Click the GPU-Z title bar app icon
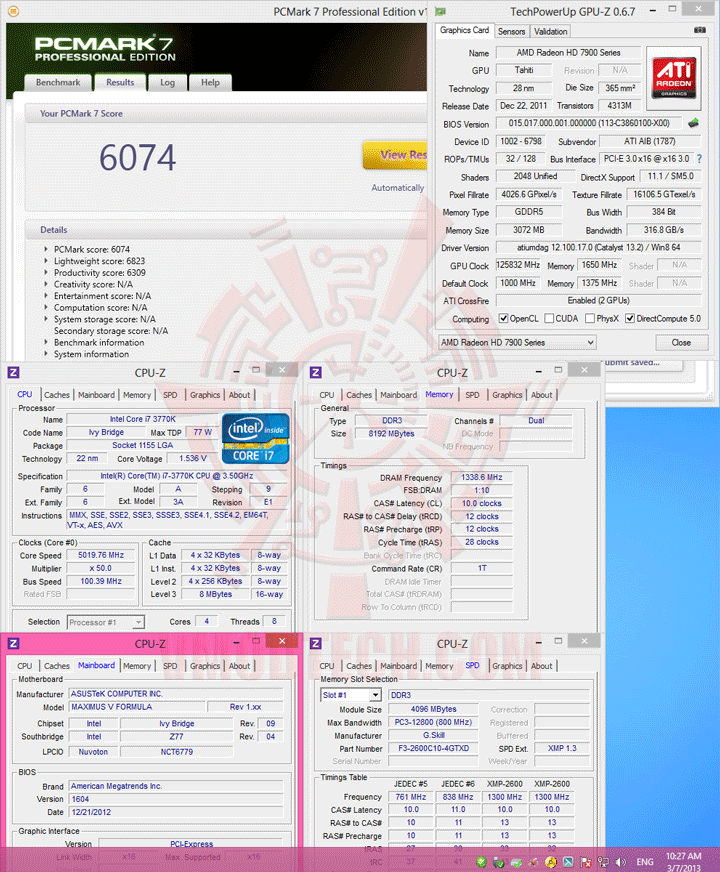The image size is (720, 872). (441, 11)
